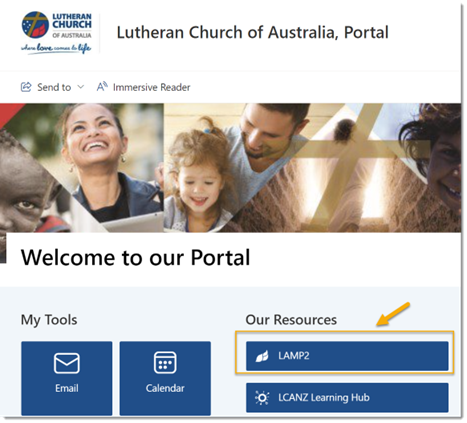Open the Send to menu

(x=52, y=87)
